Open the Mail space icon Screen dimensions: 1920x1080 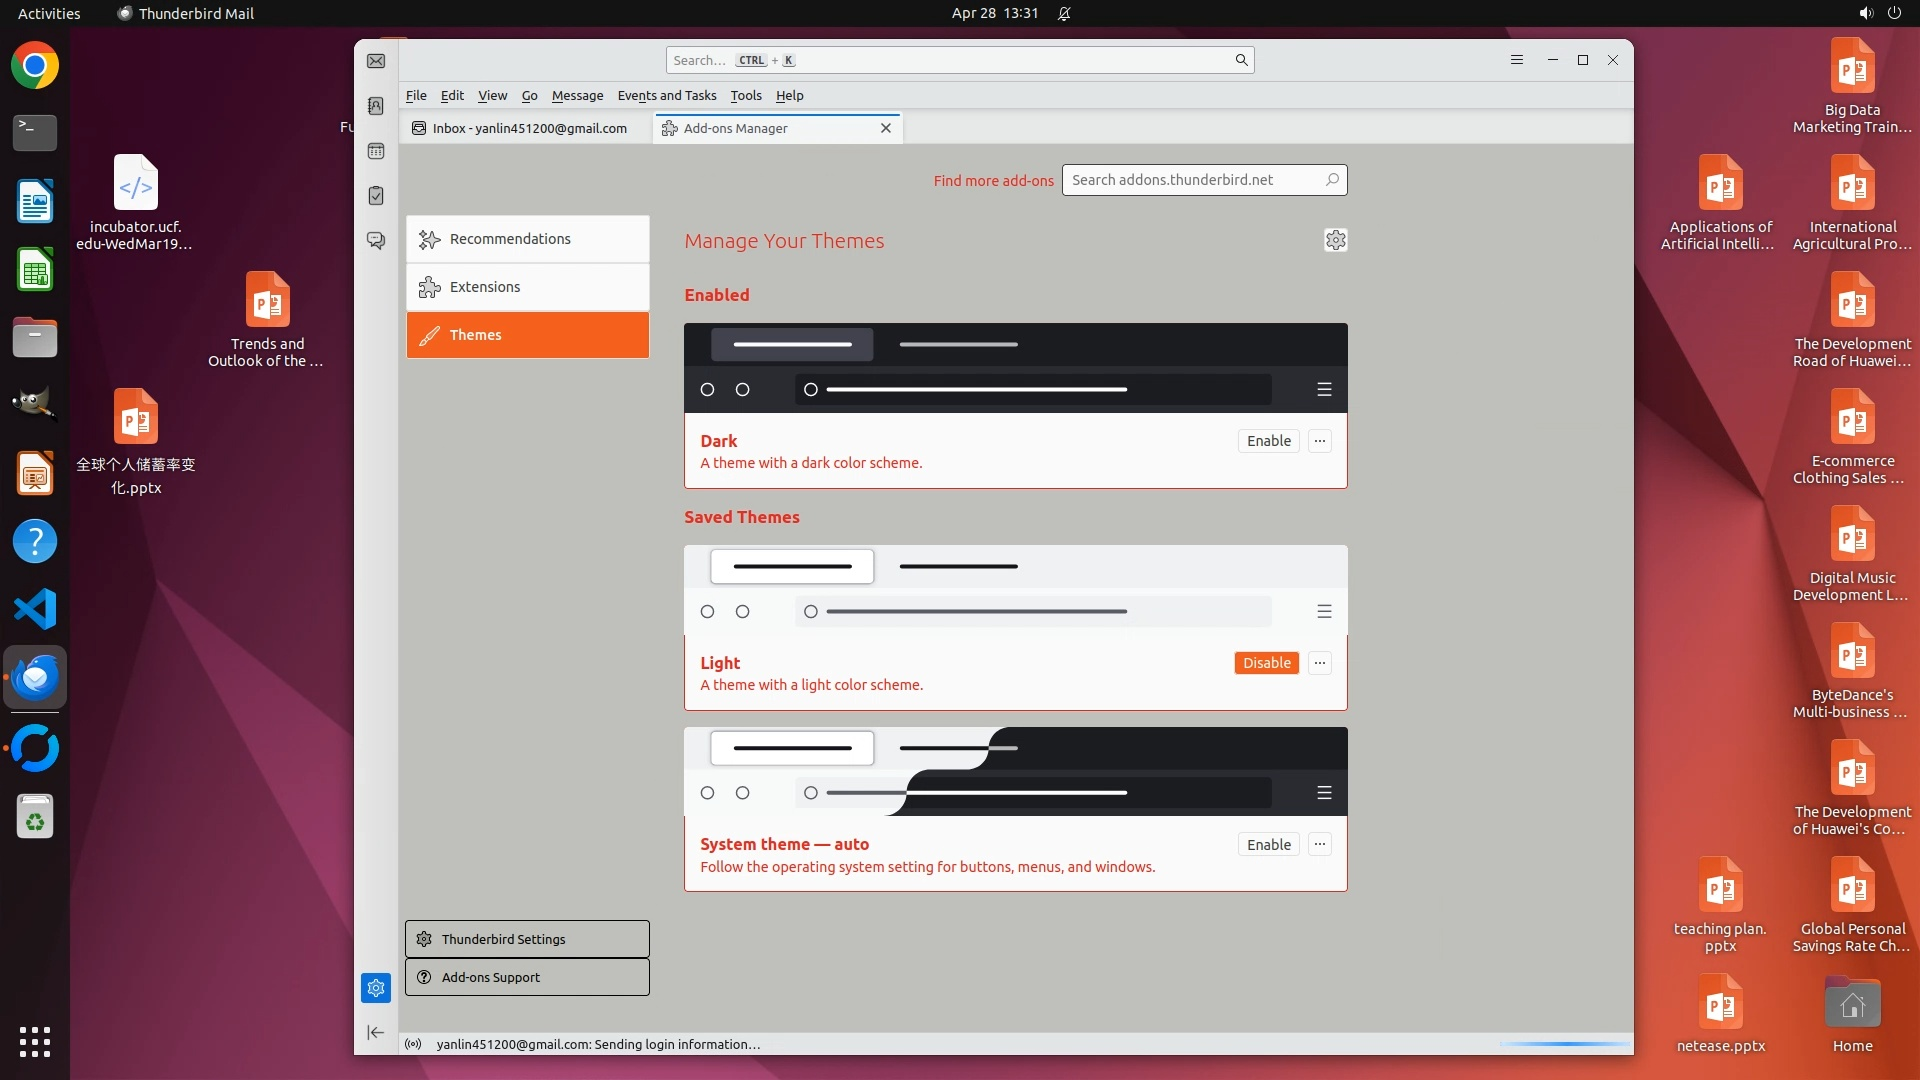376,61
